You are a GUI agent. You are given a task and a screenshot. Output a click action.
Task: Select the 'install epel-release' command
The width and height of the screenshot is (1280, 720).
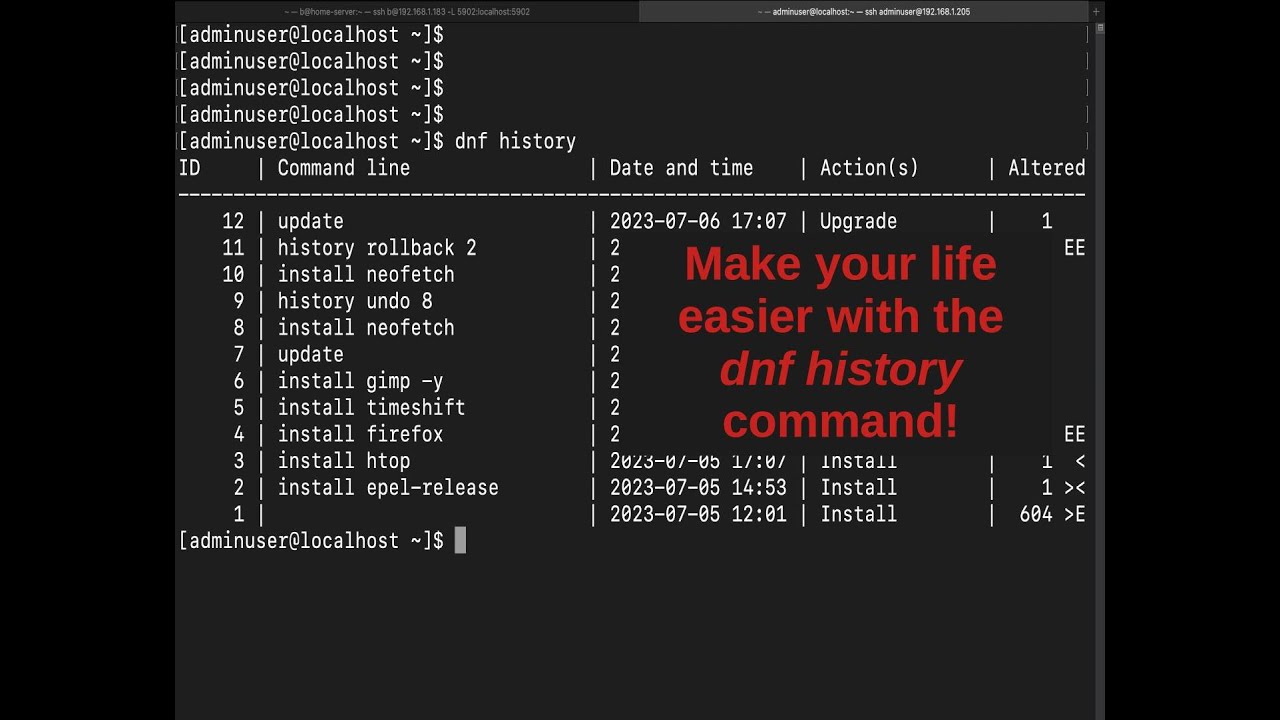coord(388,488)
